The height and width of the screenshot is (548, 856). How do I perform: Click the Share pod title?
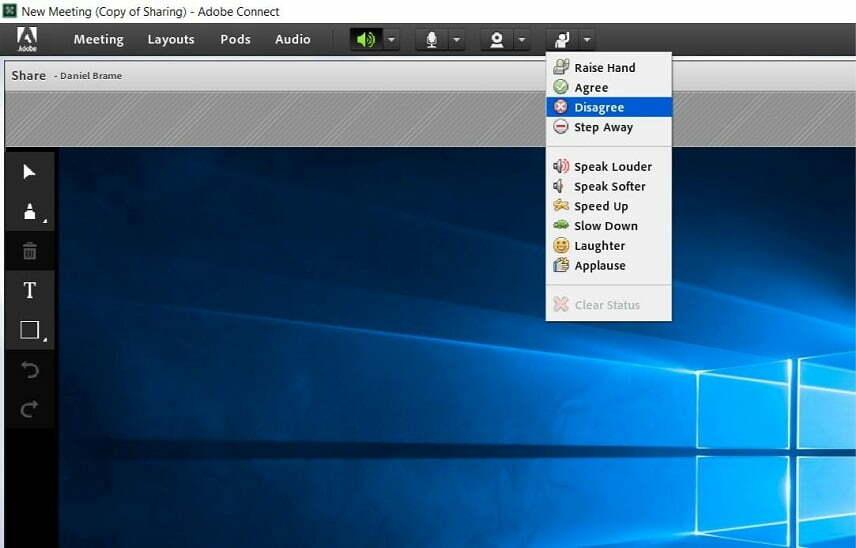(x=28, y=75)
